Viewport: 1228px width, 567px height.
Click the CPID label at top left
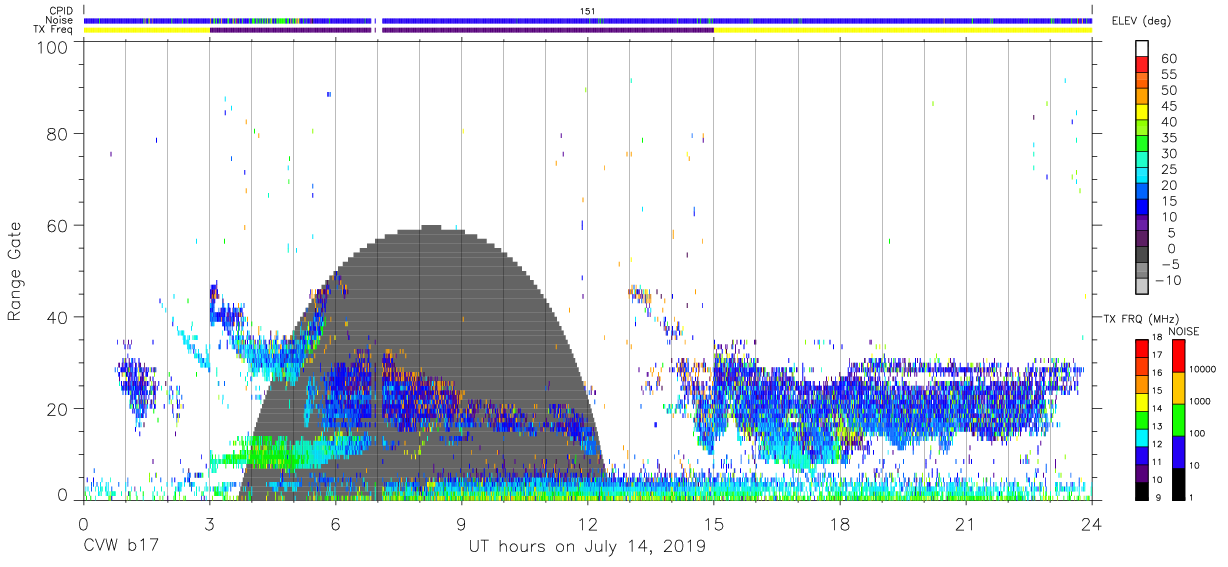(x=60, y=10)
